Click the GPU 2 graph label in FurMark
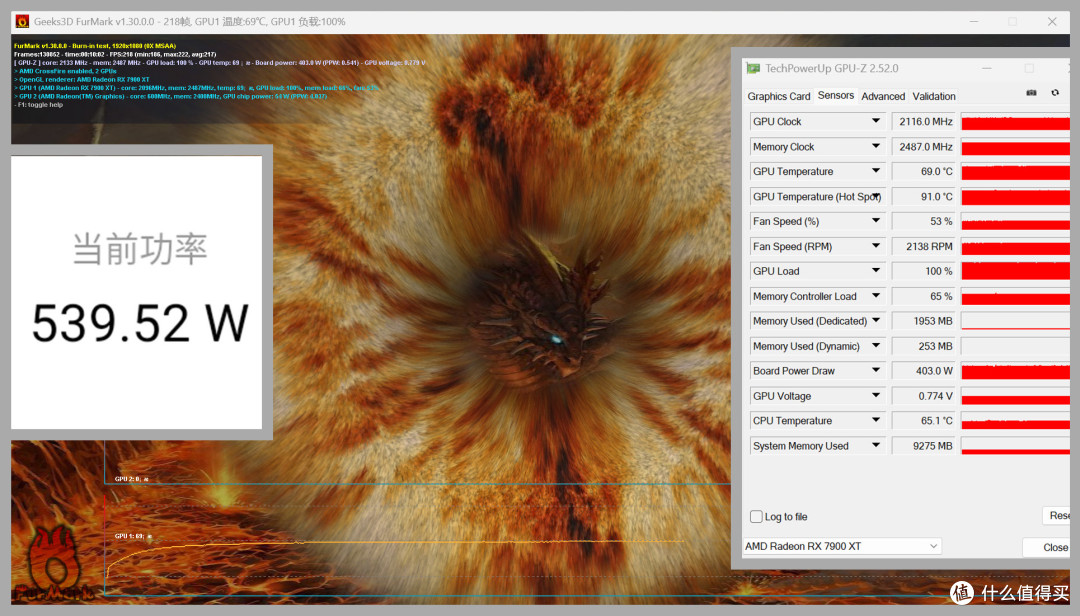 tap(132, 478)
